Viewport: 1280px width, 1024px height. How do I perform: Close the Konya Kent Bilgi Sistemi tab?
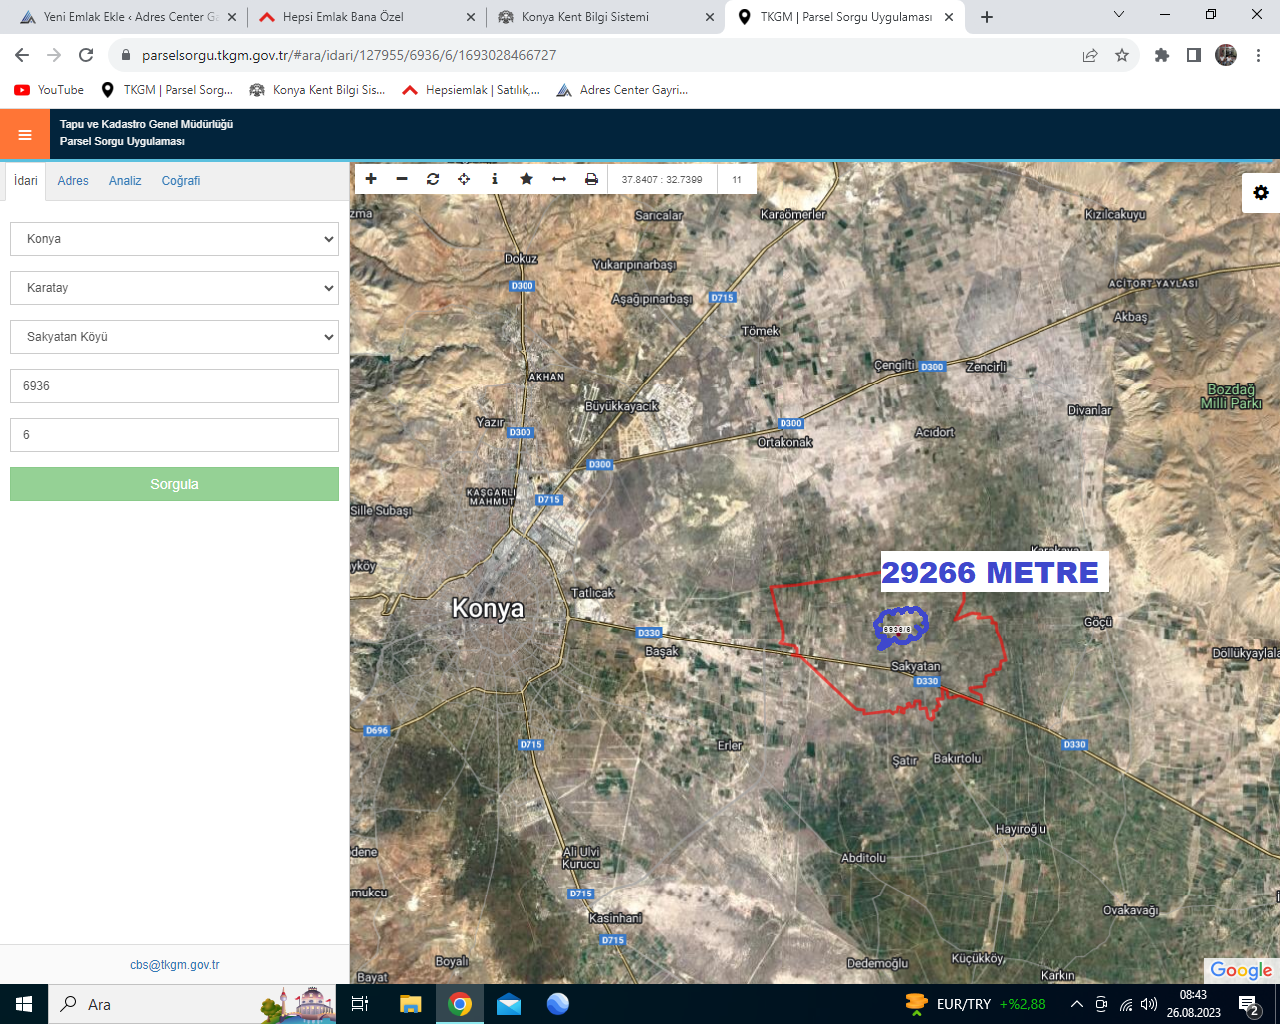click(x=710, y=17)
